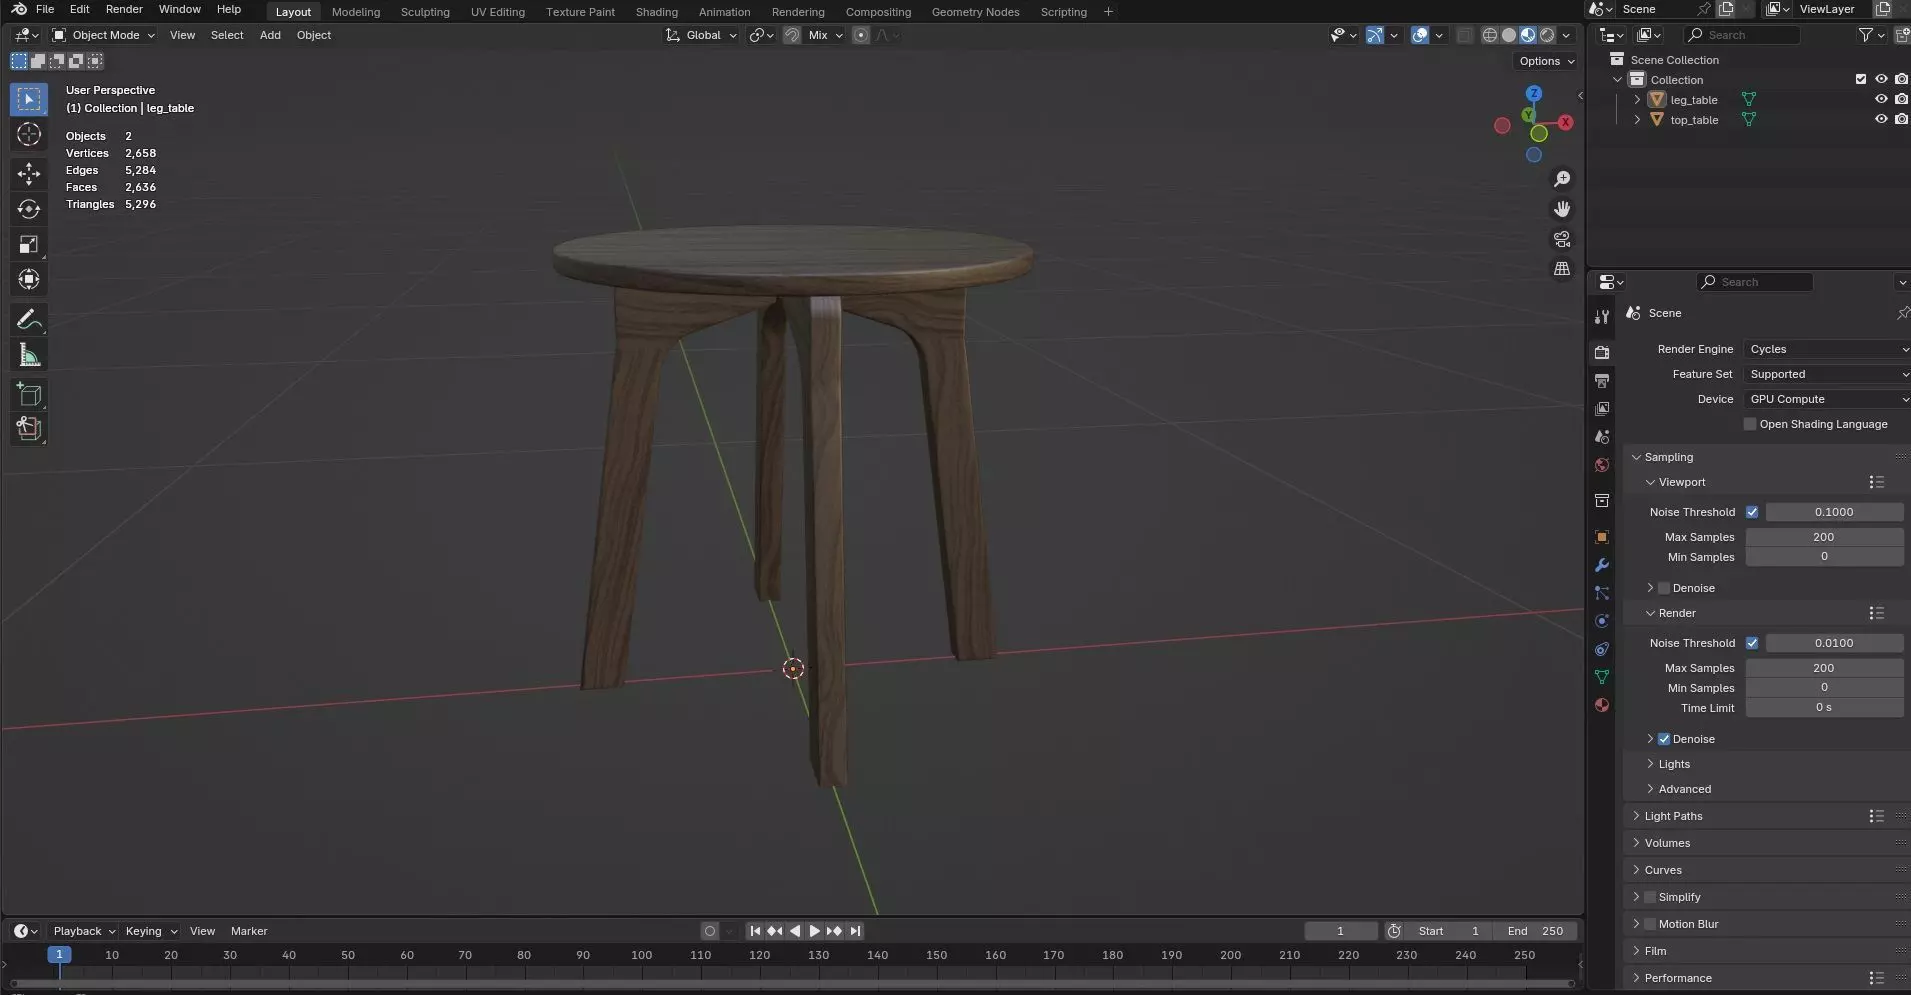Enable Open Shading Language
Image resolution: width=1911 pixels, height=995 pixels.
point(1750,424)
